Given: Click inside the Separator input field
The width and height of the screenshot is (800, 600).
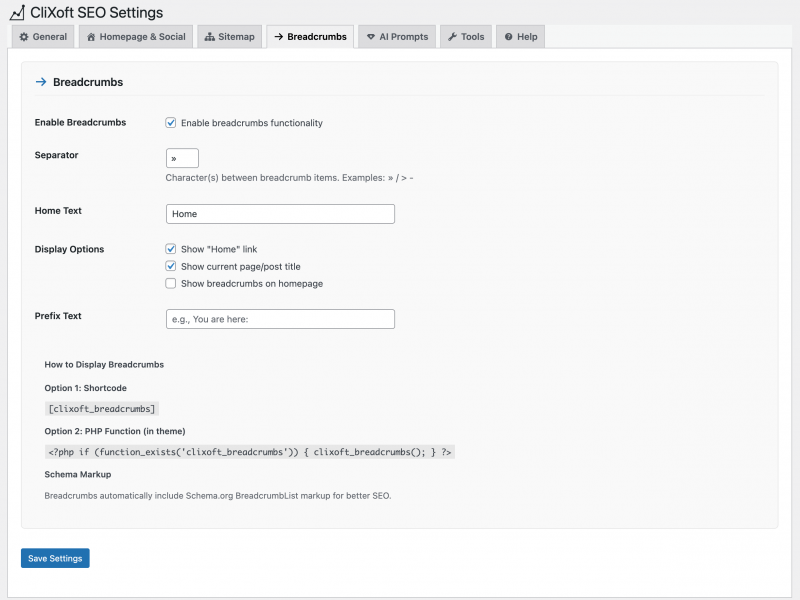Looking at the screenshot, I should tap(180, 157).
